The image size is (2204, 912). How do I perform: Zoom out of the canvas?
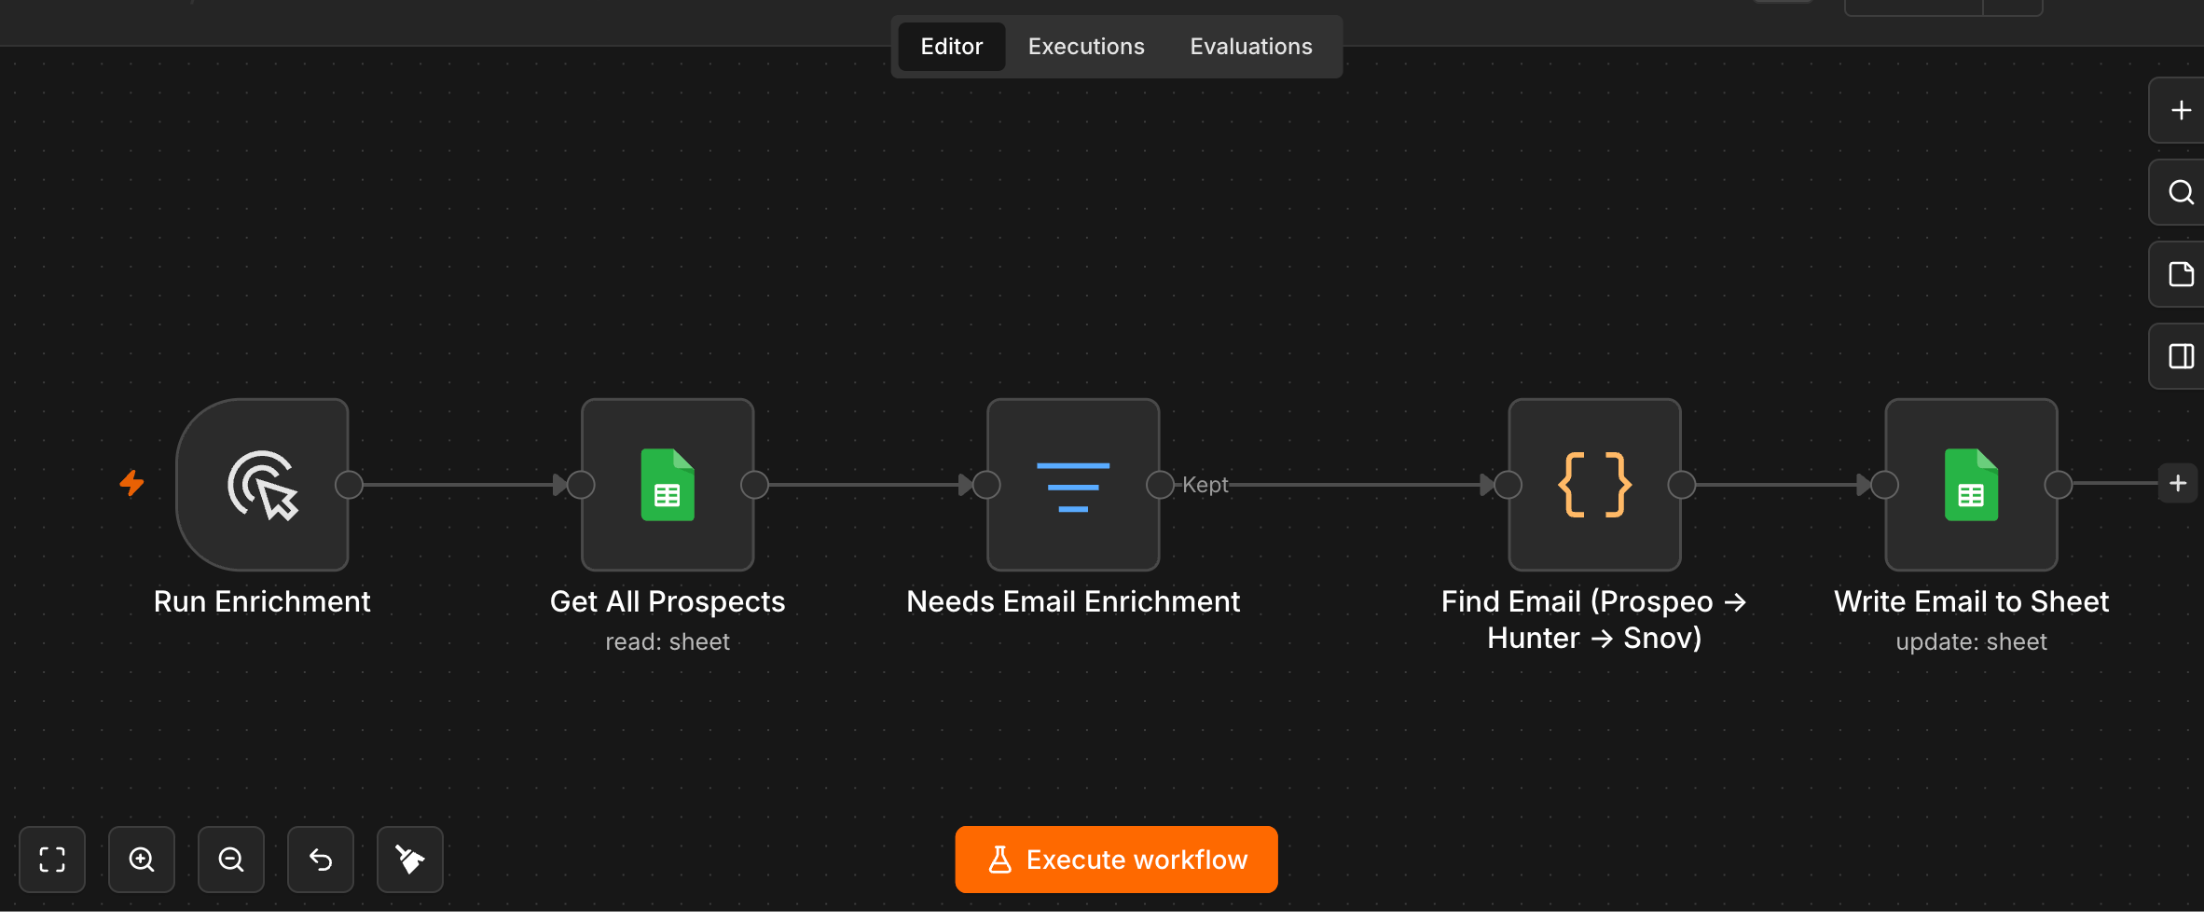click(231, 859)
